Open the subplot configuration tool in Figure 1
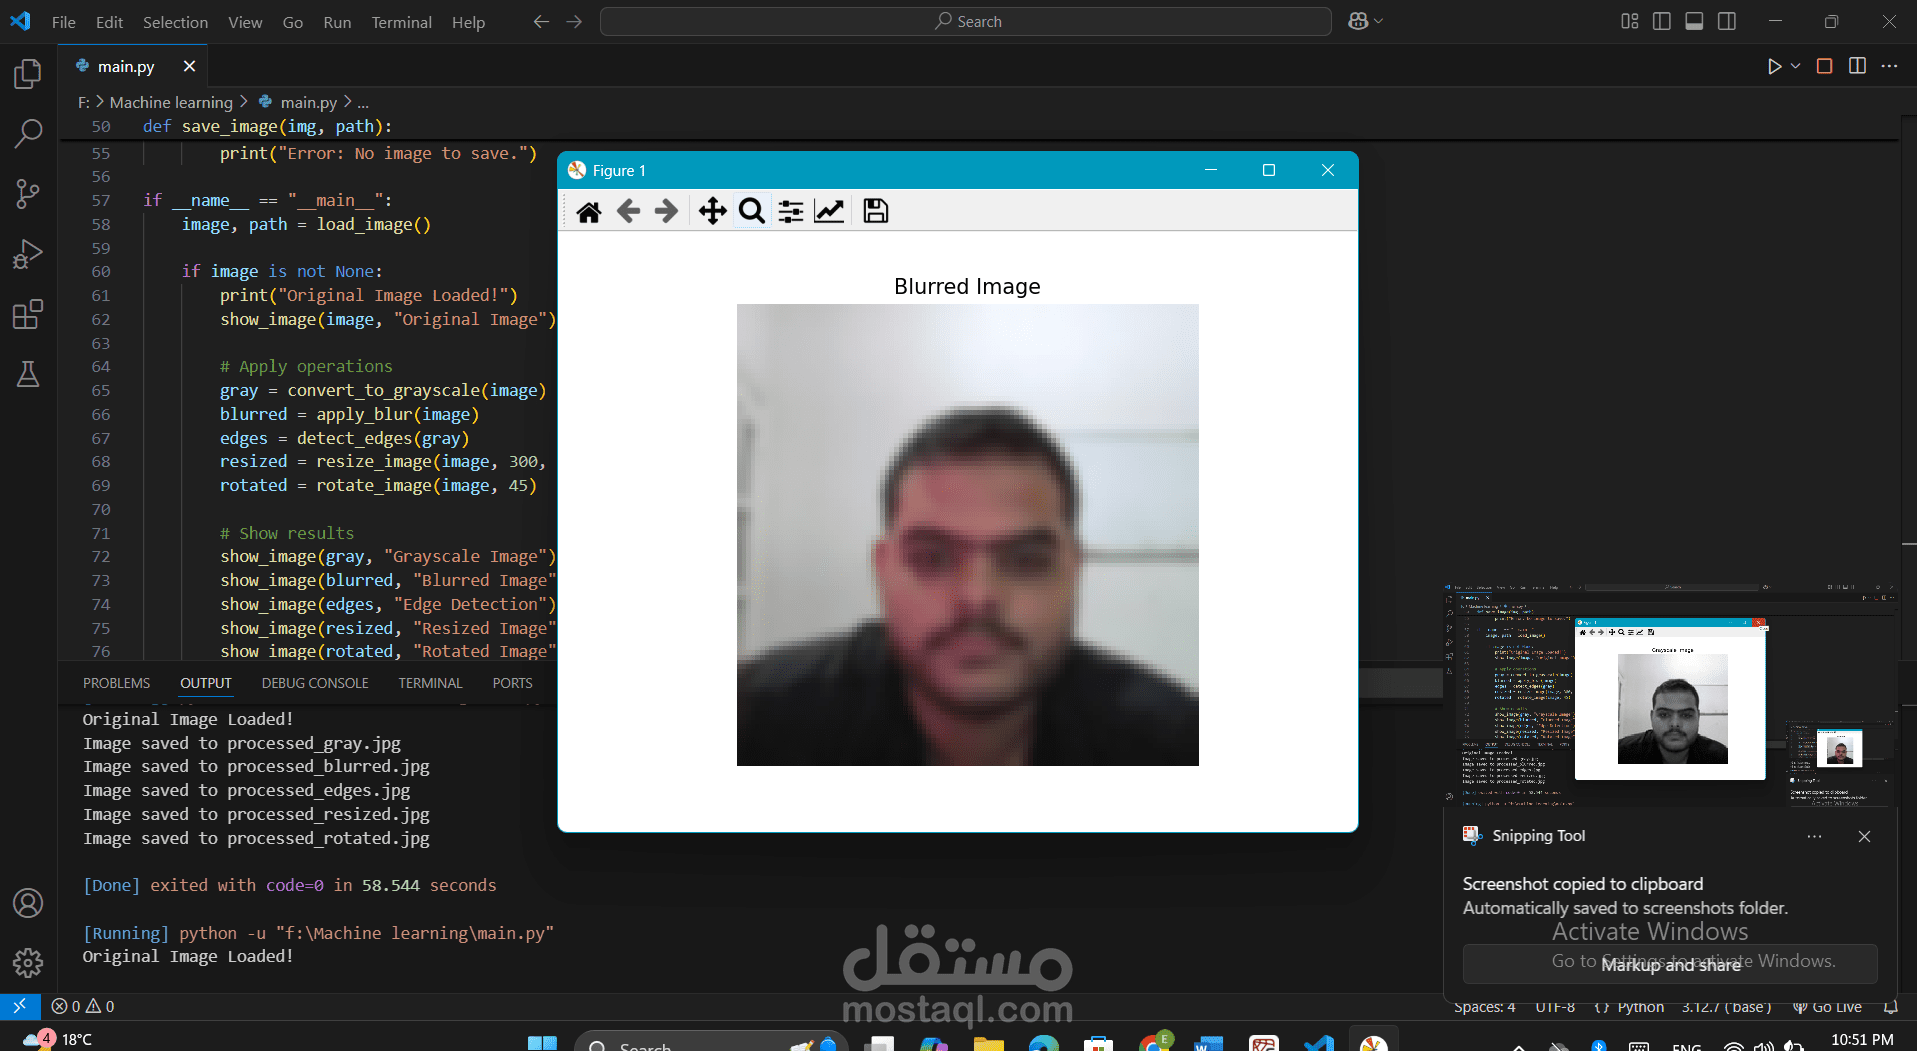 coord(790,210)
